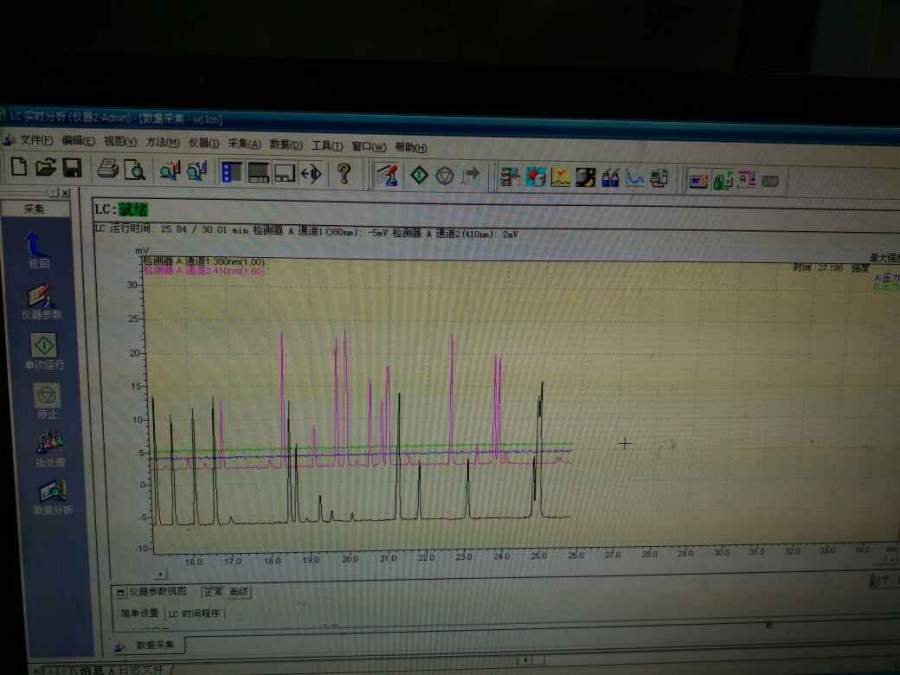Screen dimensions: 900x675
Task: Click the black and white square toolbar icon
Action: coord(585,178)
